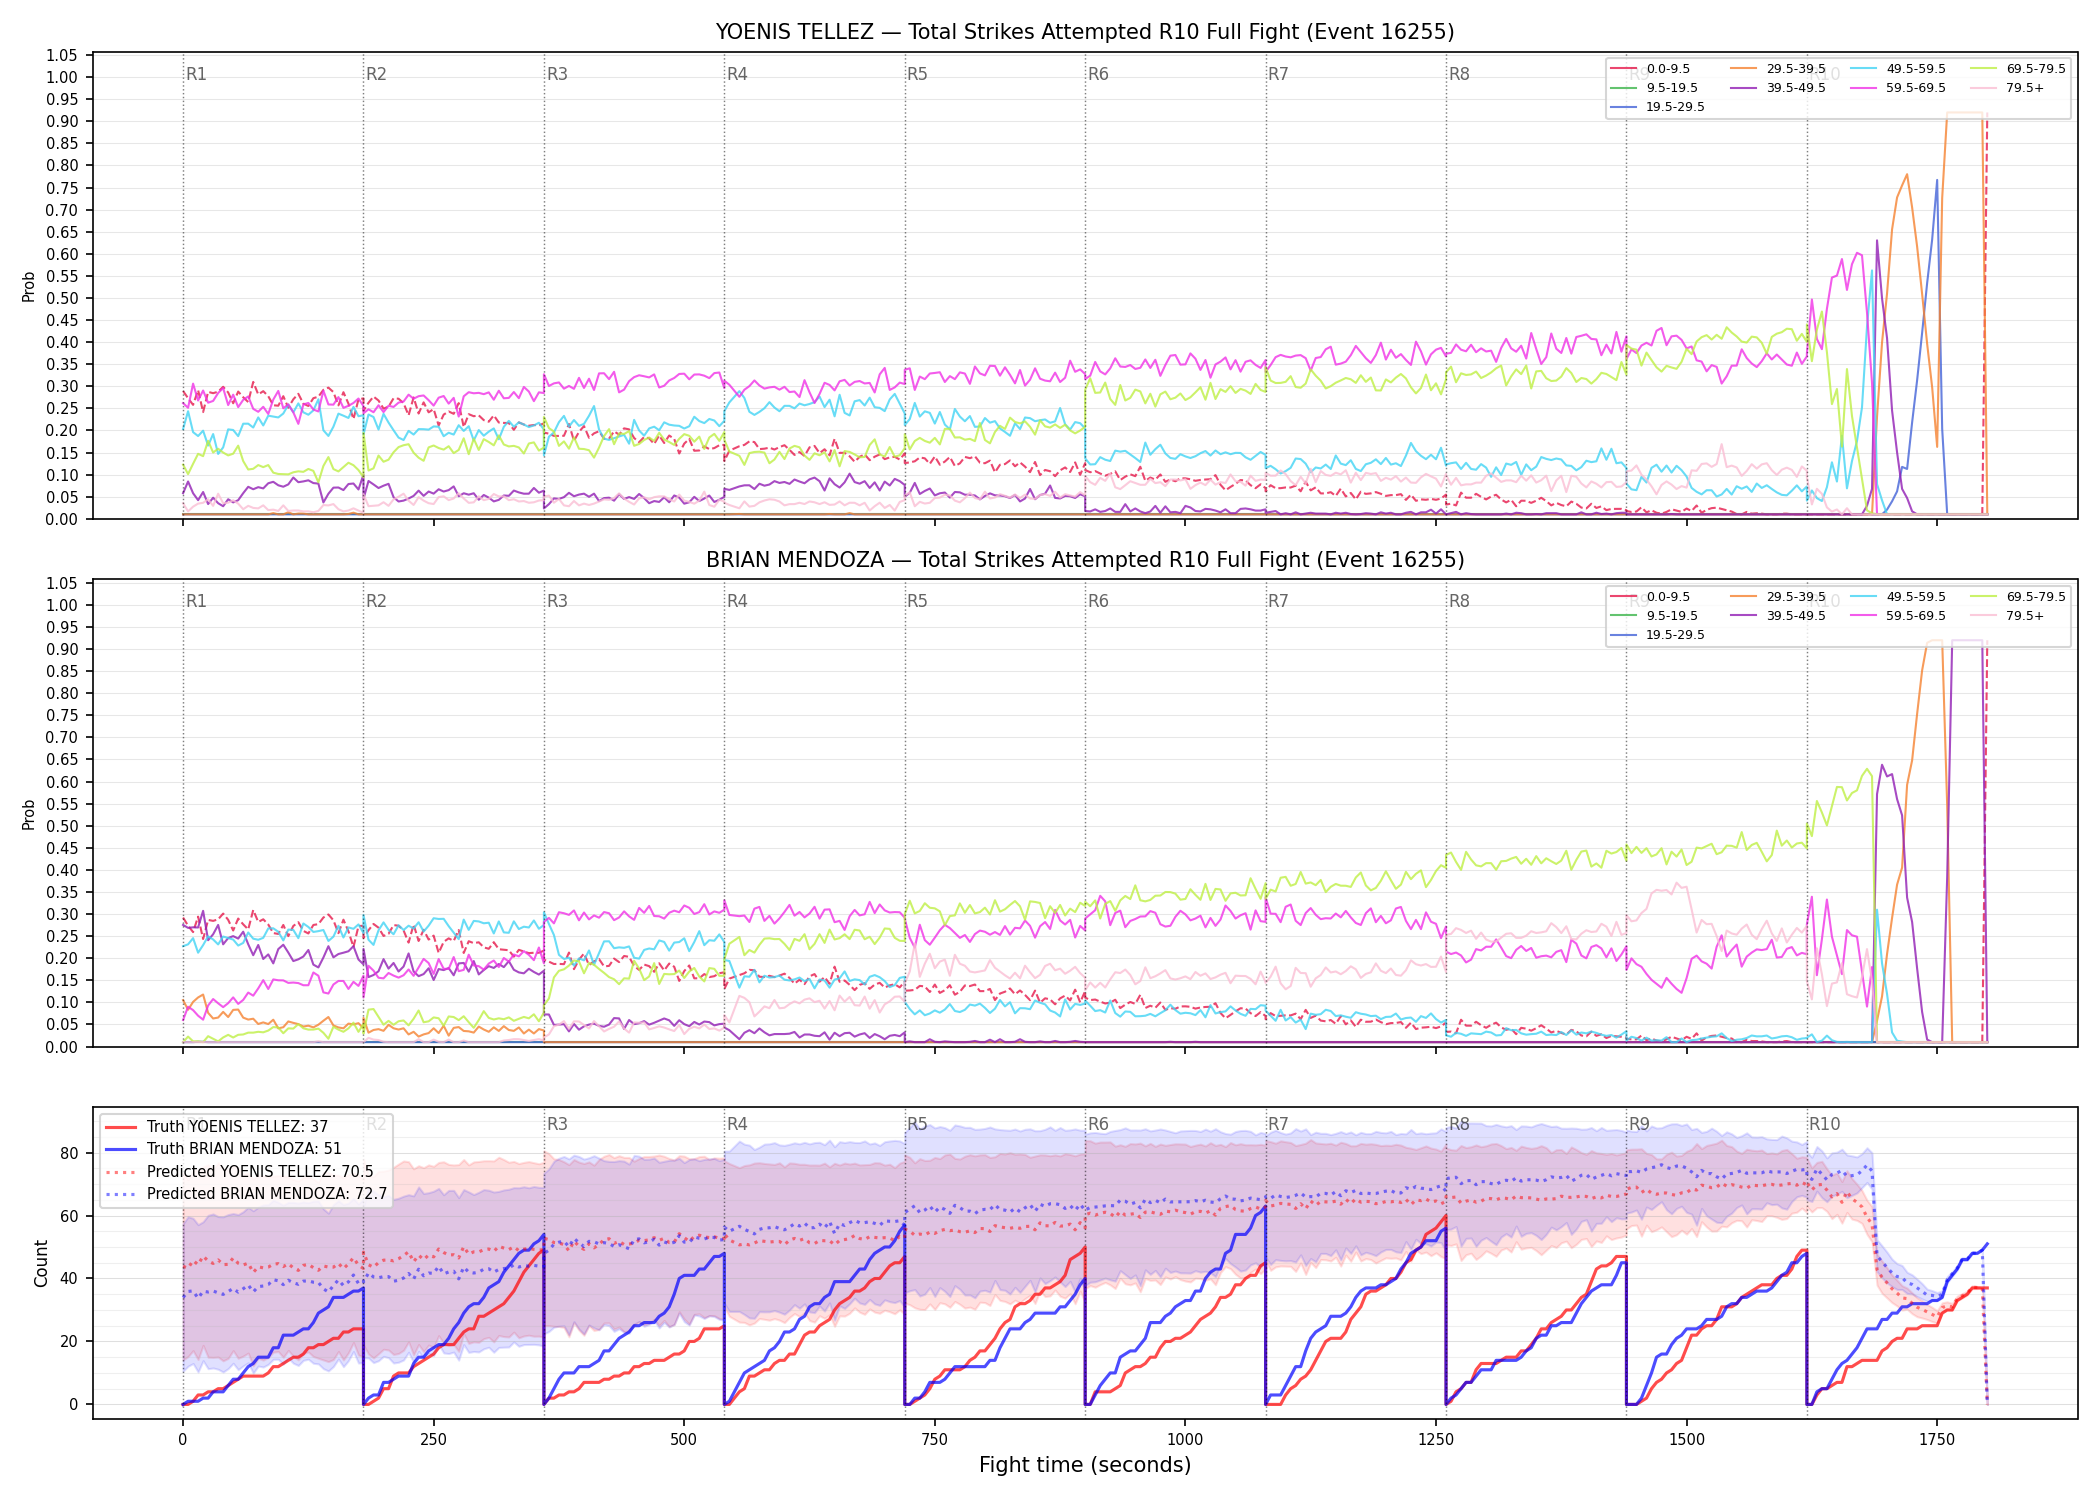Click the 'Prob' axis label of Tellez chart
Viewport: 2100px width, 1500px height.
pos(29,287)
